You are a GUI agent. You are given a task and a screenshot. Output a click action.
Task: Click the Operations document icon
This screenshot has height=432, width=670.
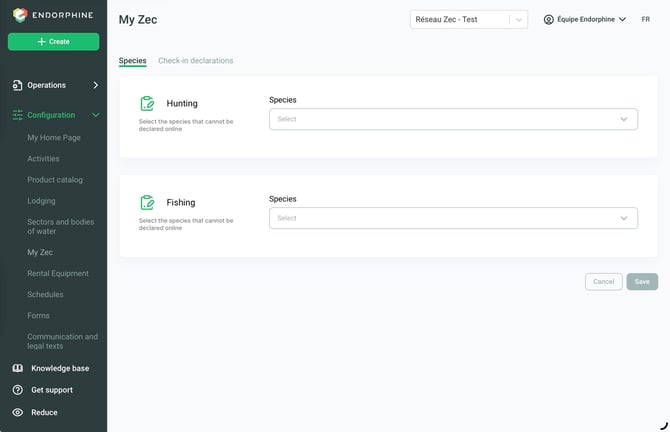17,85
